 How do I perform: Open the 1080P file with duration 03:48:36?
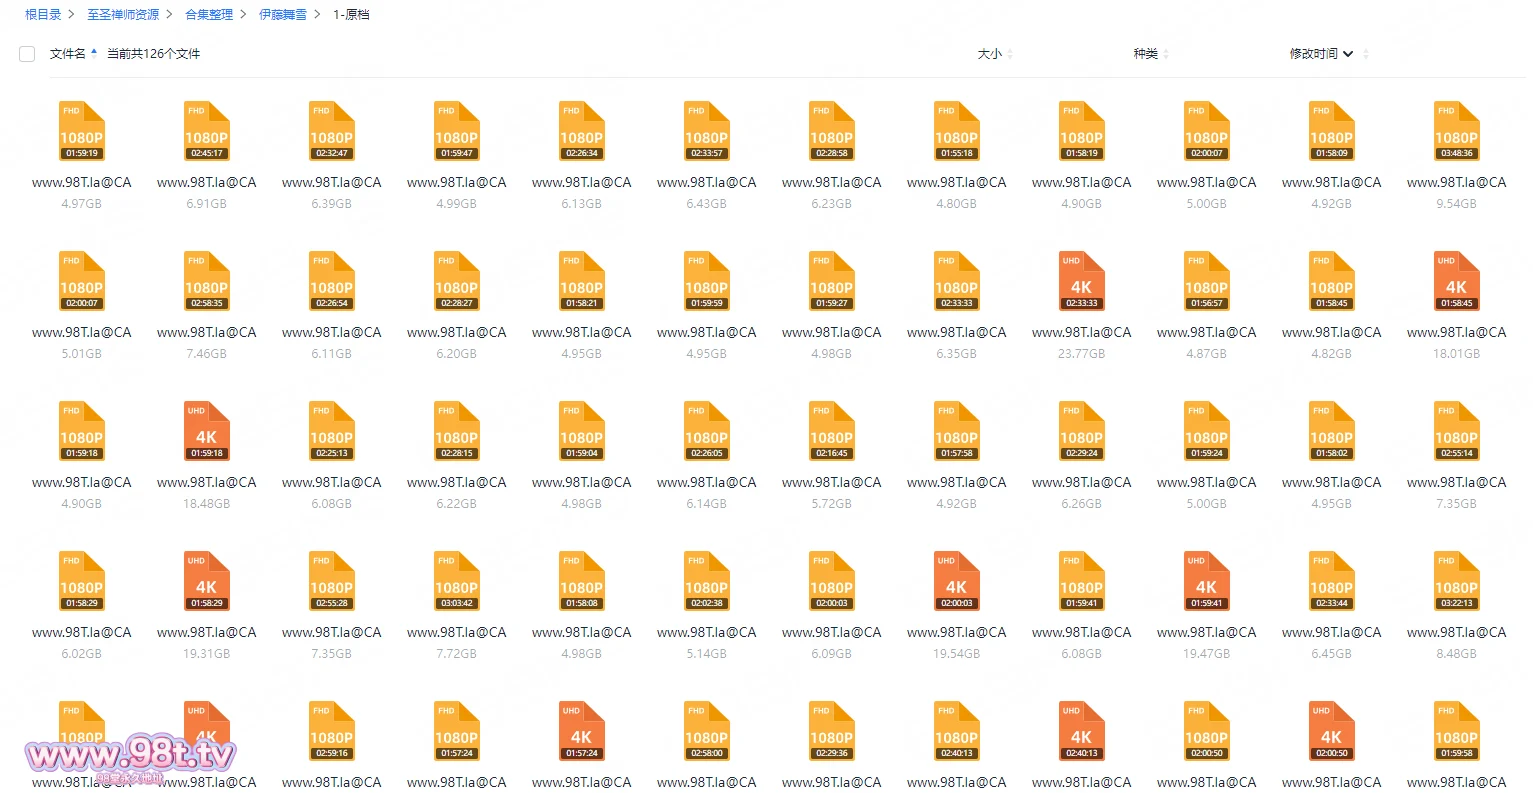pos(1456,132)
